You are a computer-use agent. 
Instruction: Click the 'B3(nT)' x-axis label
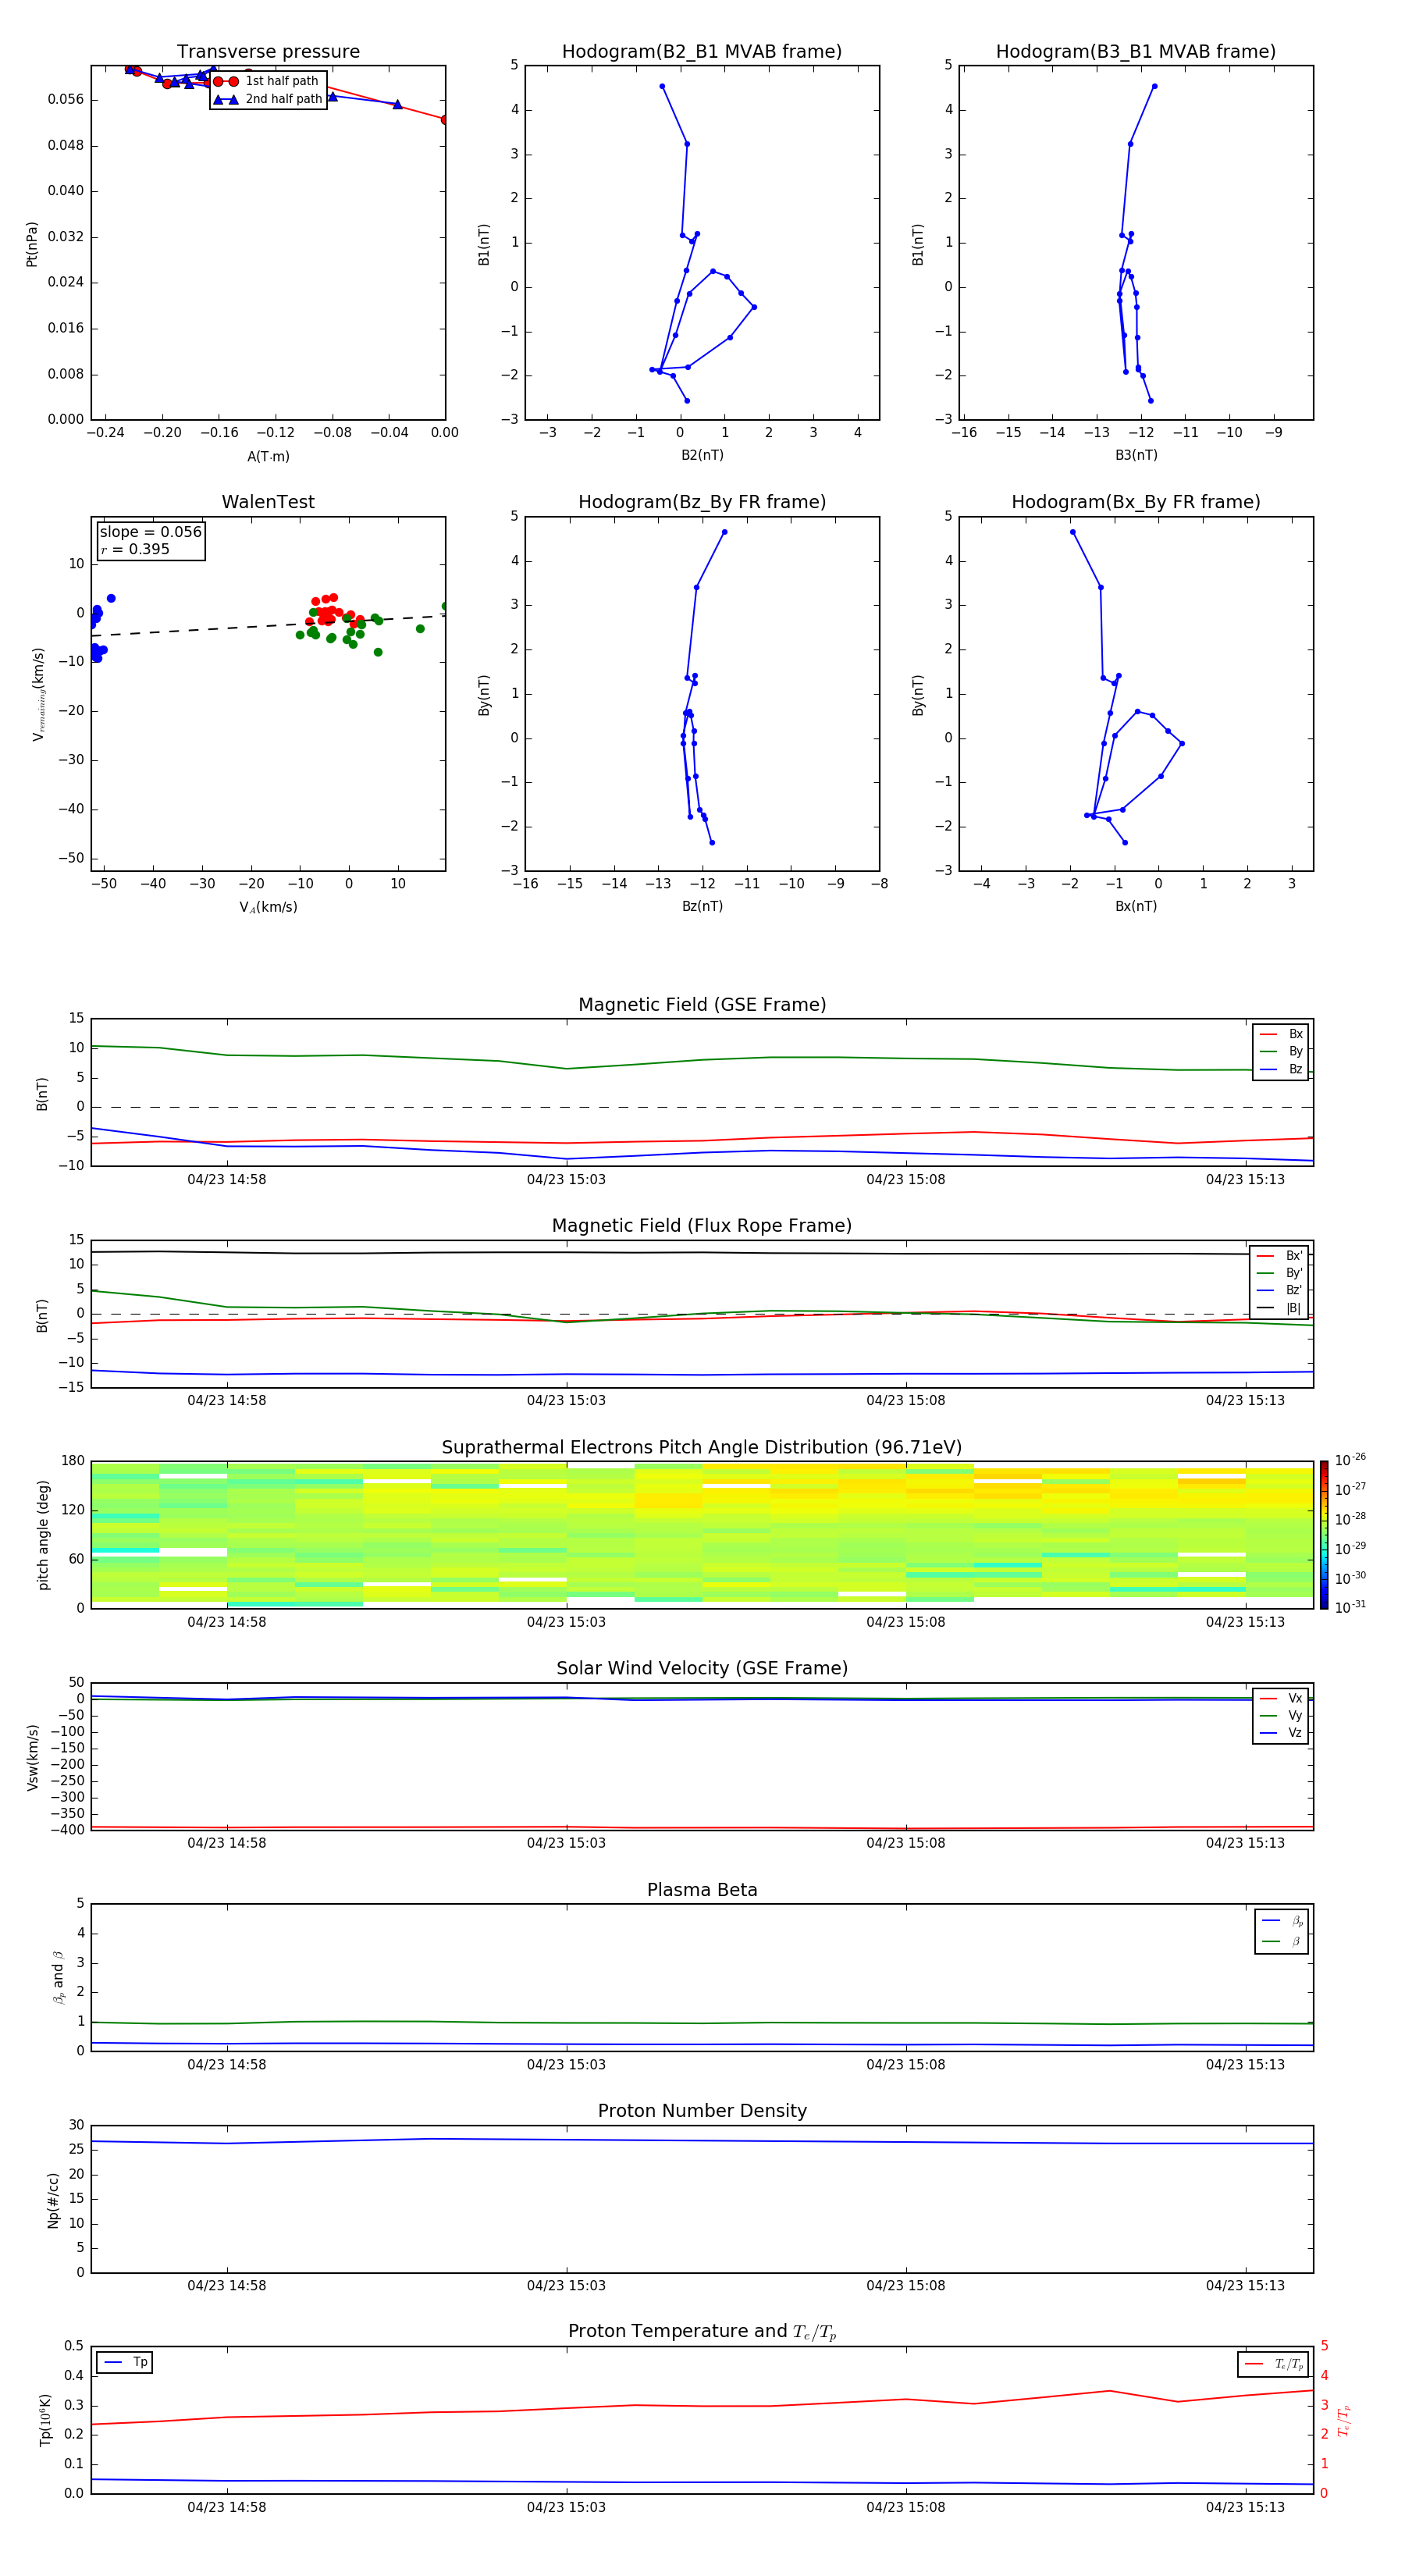click(x=1136, y=455)
